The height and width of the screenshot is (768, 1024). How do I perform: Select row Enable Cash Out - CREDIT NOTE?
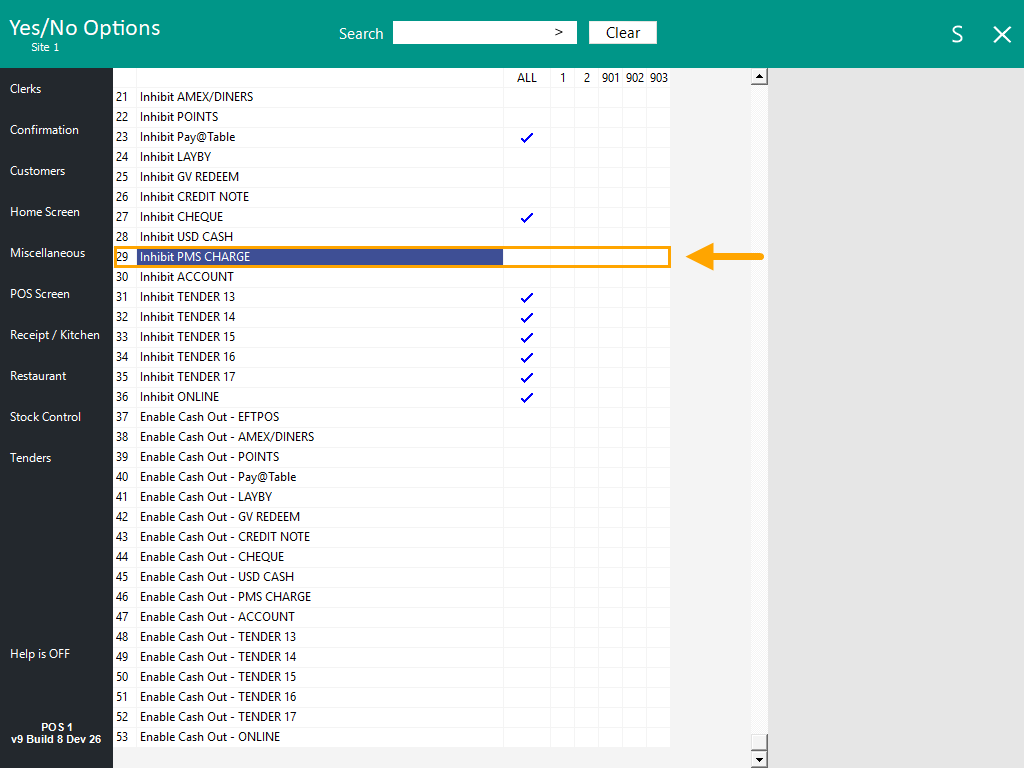(x=392, y=537)
